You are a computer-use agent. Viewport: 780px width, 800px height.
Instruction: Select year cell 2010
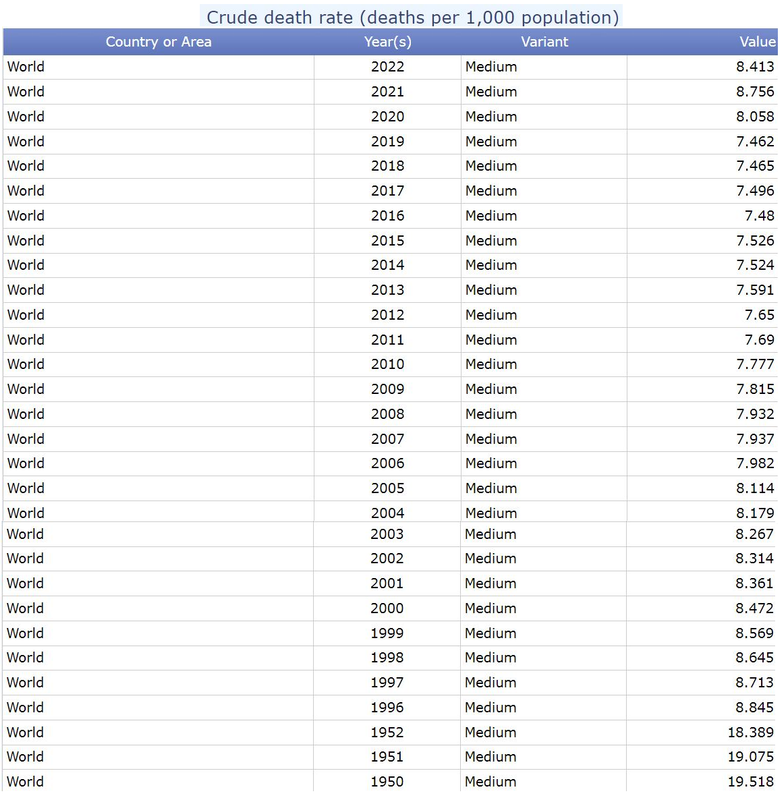388,364
